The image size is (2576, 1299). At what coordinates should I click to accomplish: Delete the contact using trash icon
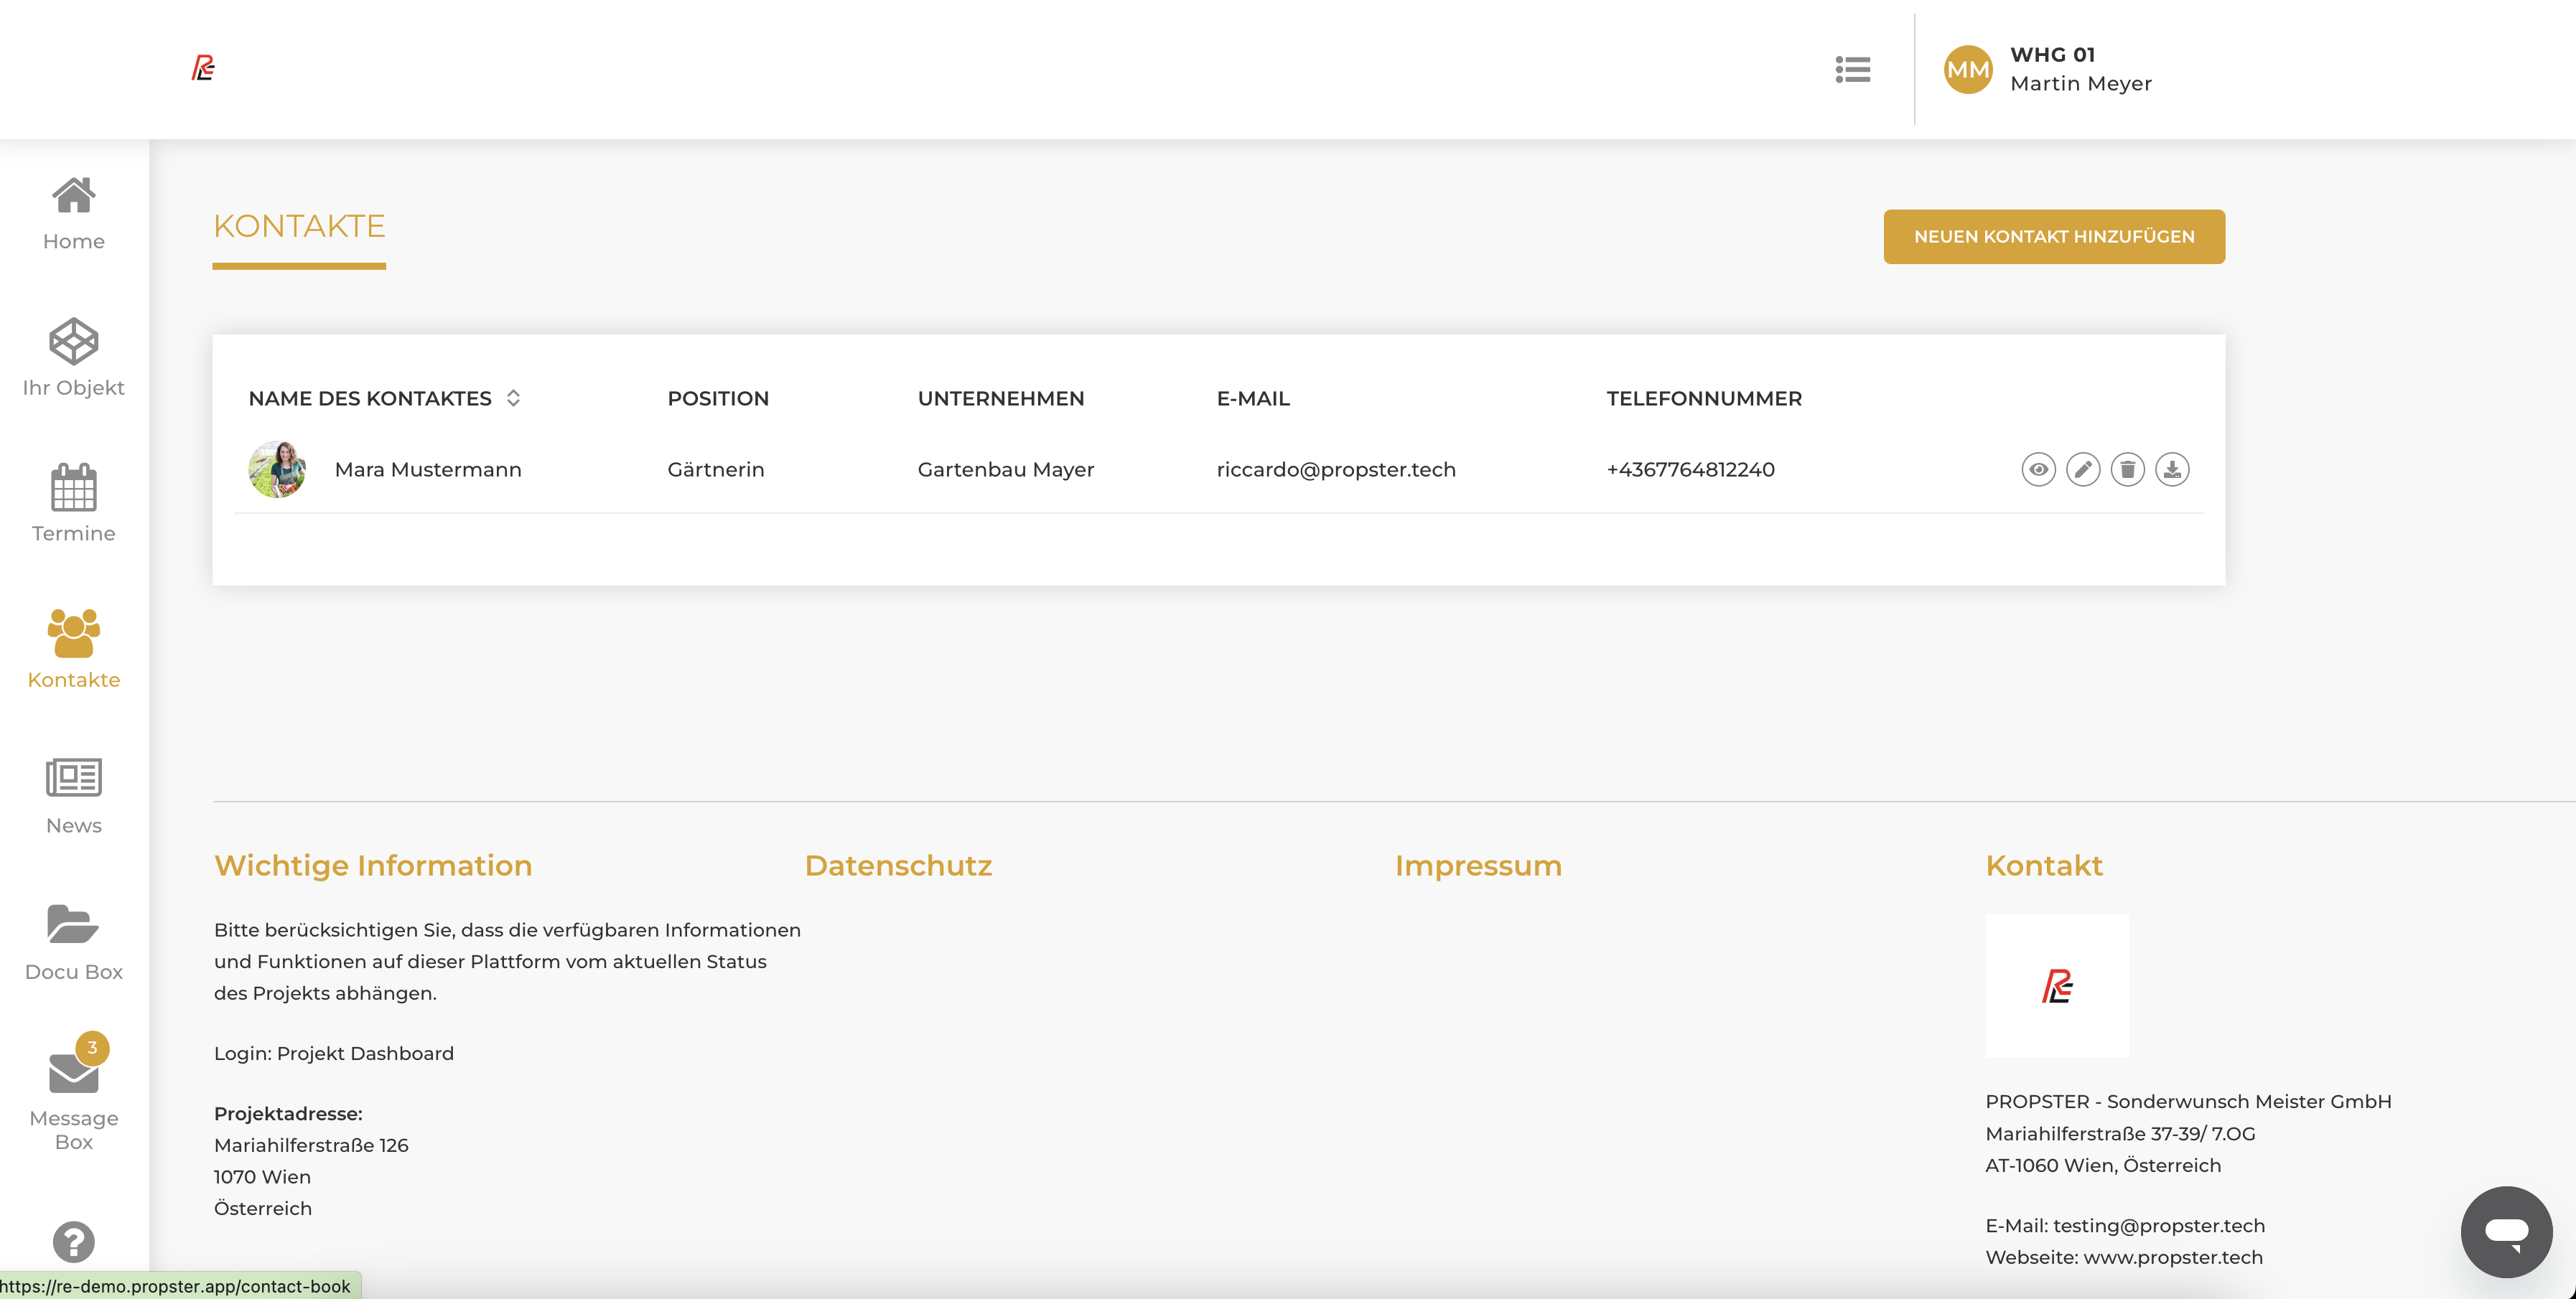point(2127,469)
